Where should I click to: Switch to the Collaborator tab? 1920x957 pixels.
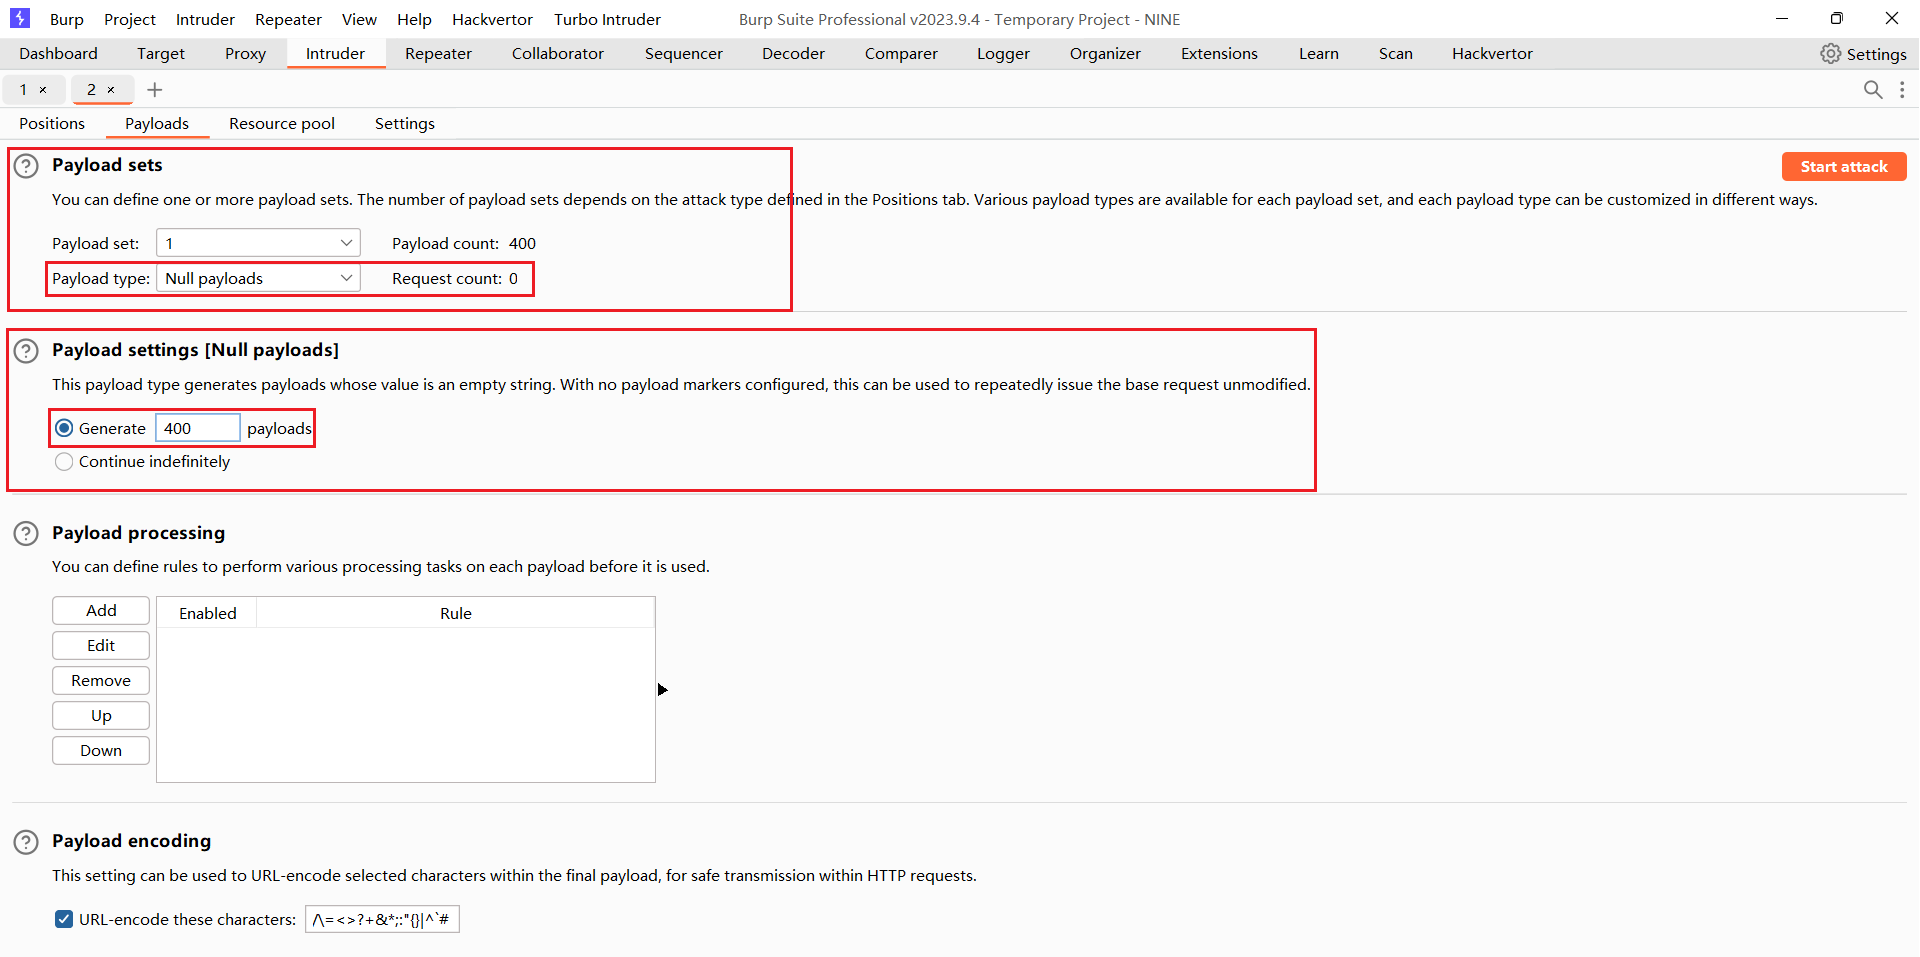pyautogui.click(x=558, y=54)
